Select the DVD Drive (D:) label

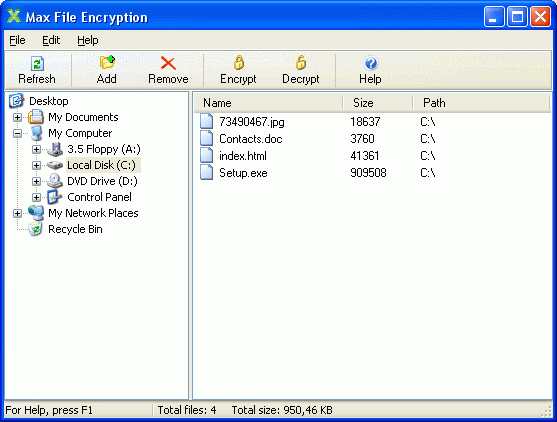[102, 181]
